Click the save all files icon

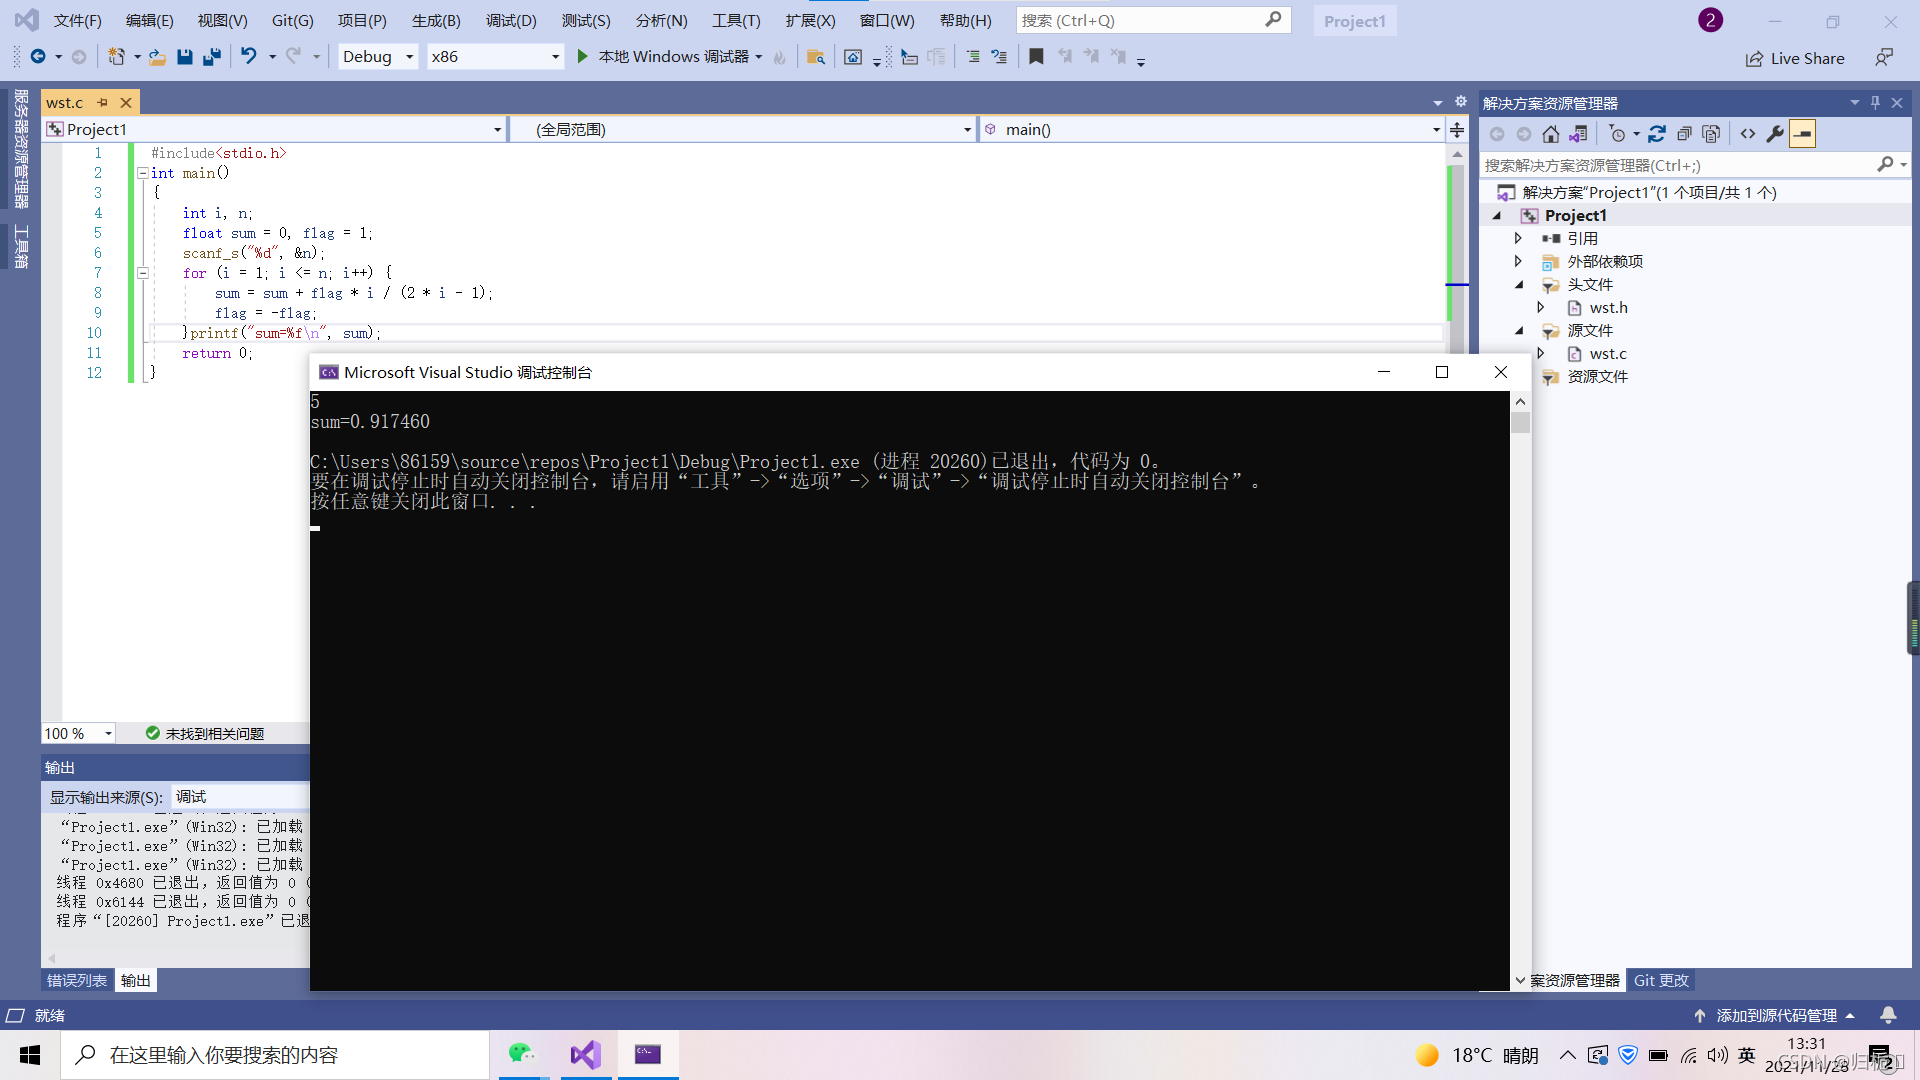coord(211,57)
